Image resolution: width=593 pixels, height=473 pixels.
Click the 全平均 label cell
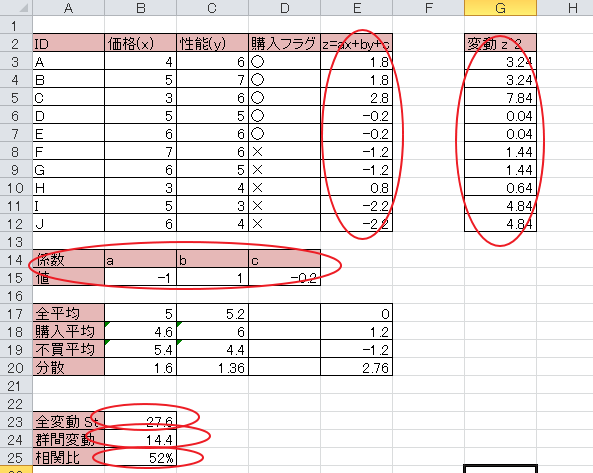68,313
